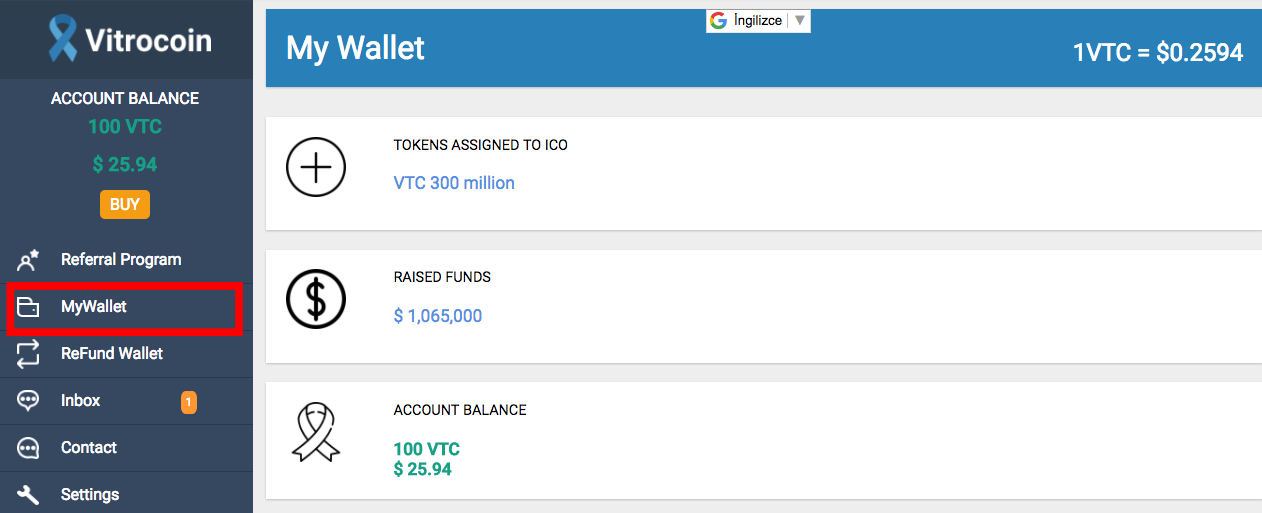Click the dollar circle Raised Funds icon

(316, 299)
